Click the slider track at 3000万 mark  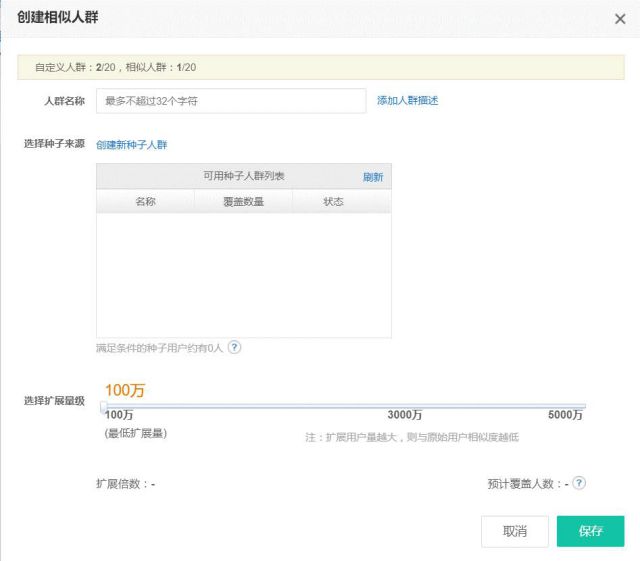click(x=405, y=406)
